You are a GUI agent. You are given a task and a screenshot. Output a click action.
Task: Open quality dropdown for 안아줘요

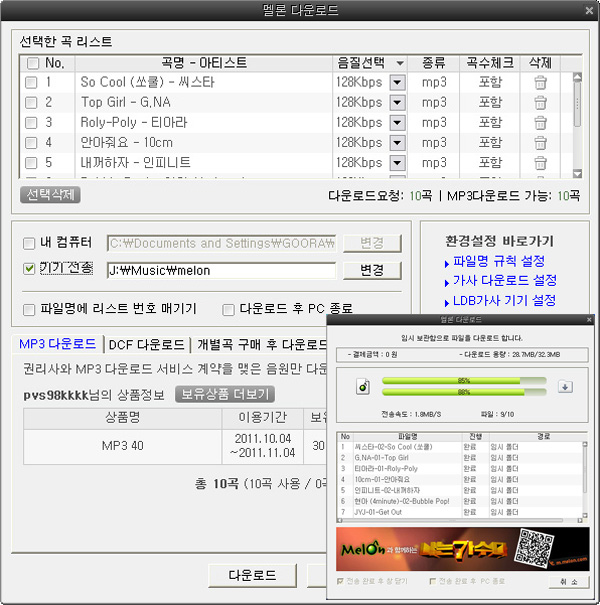click(397, 142)
